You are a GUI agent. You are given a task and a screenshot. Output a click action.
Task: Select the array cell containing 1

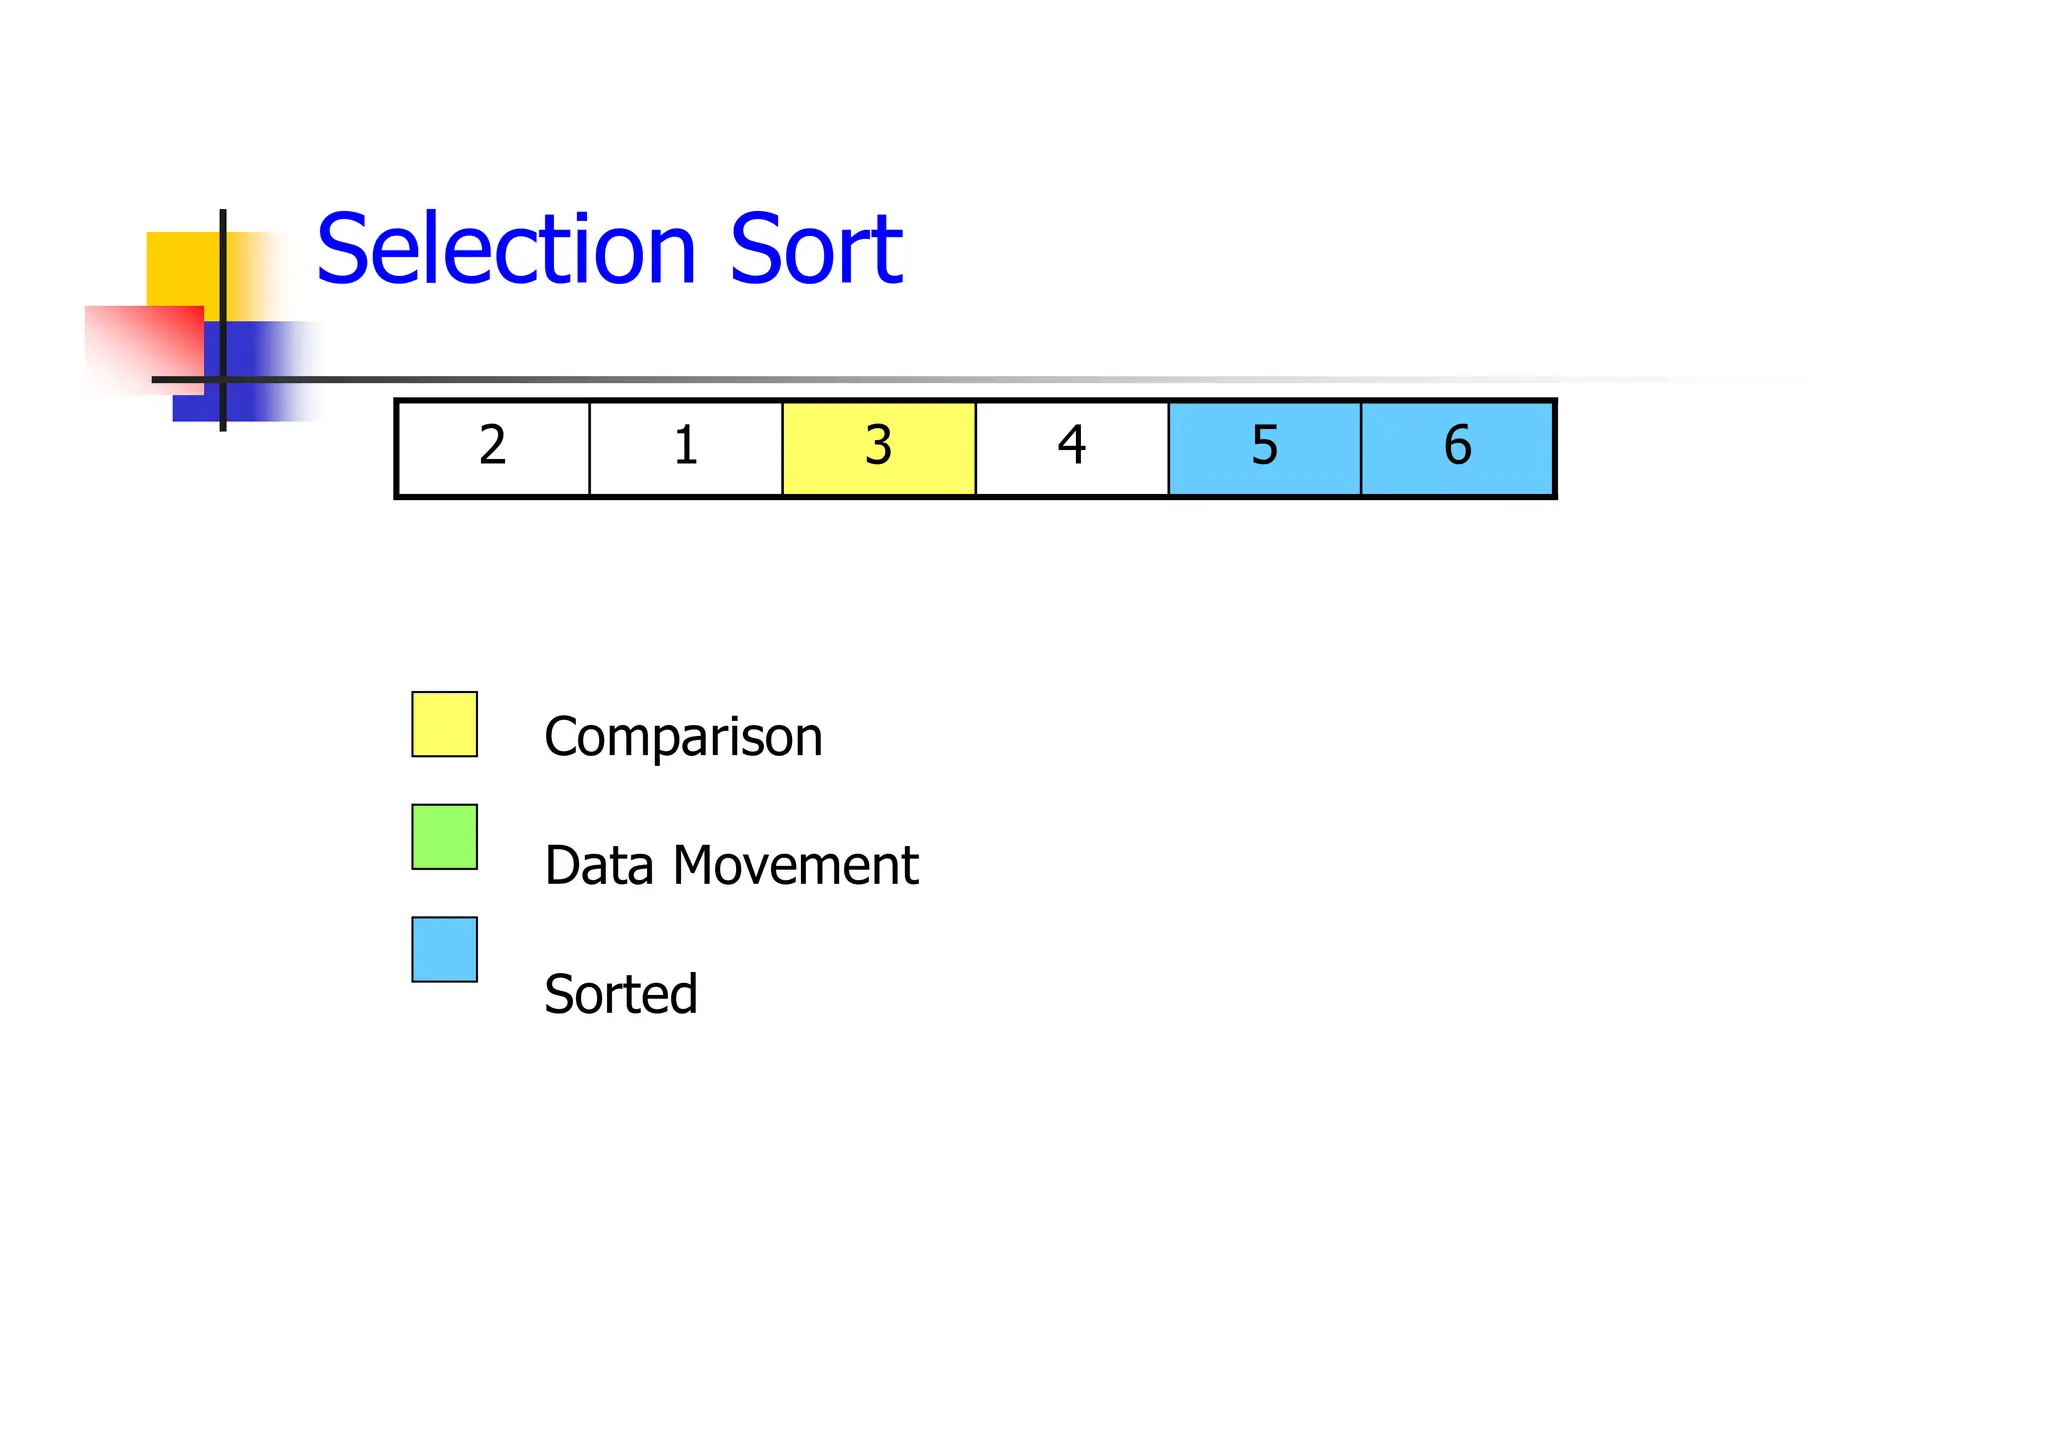(x=686, y=448)
